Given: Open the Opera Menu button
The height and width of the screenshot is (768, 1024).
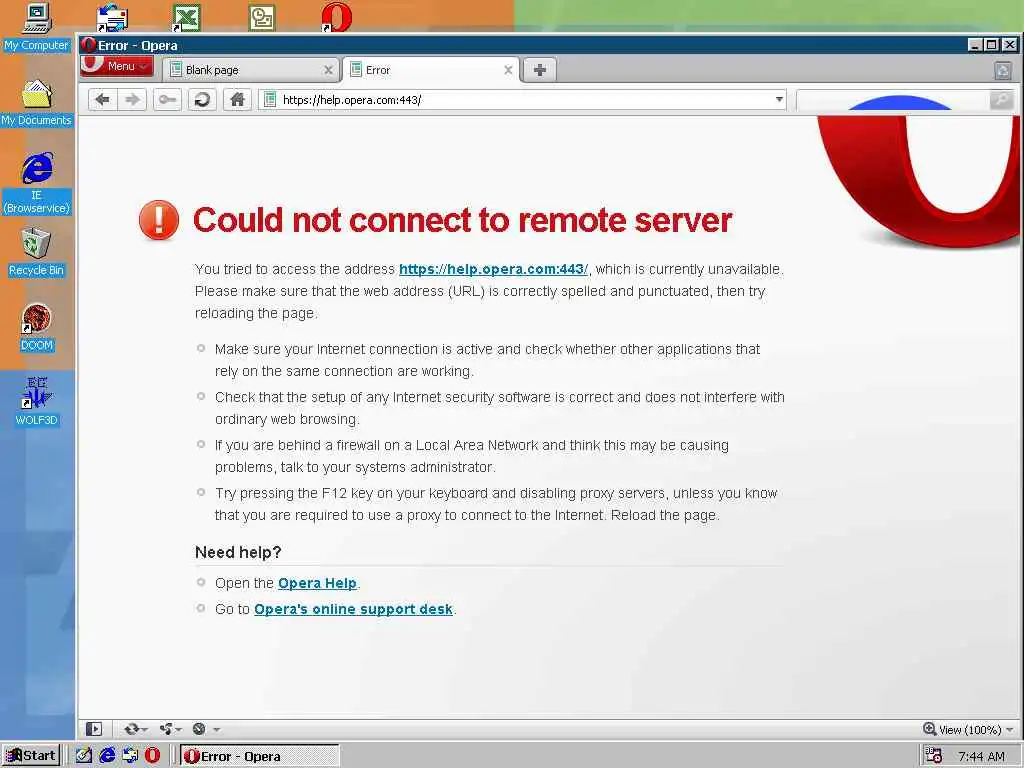Looking at the screenshot, I should coord(117,66).
